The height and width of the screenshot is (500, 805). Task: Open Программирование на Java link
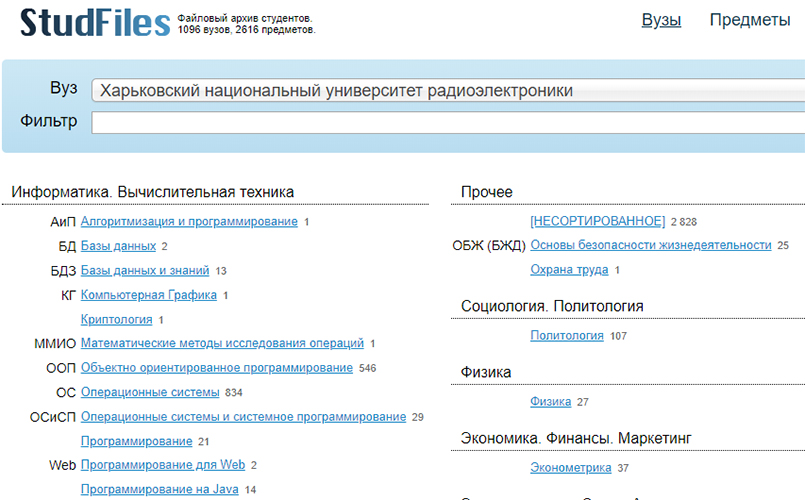click(x=160, y=489)
